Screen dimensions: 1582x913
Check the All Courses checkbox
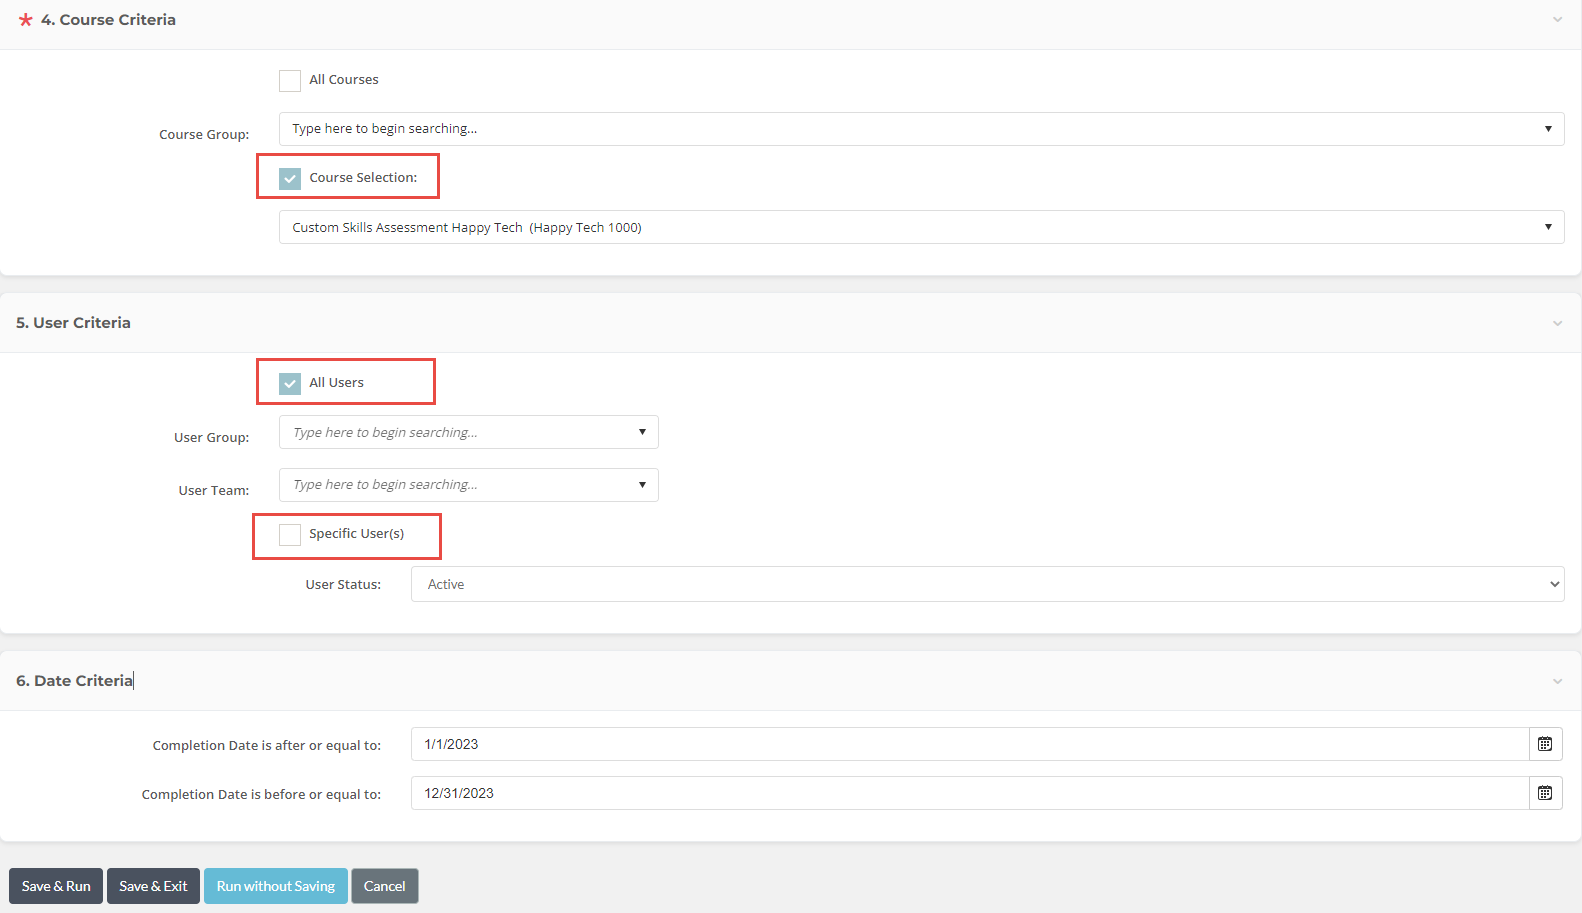click(x=290, y=81)
